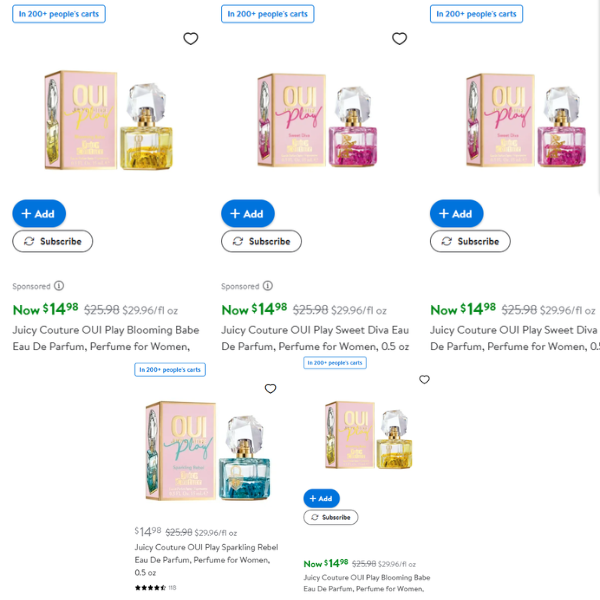Open Sponsored info icon for Sweet Diva
The image size is (600, 600).
[268, 286]
